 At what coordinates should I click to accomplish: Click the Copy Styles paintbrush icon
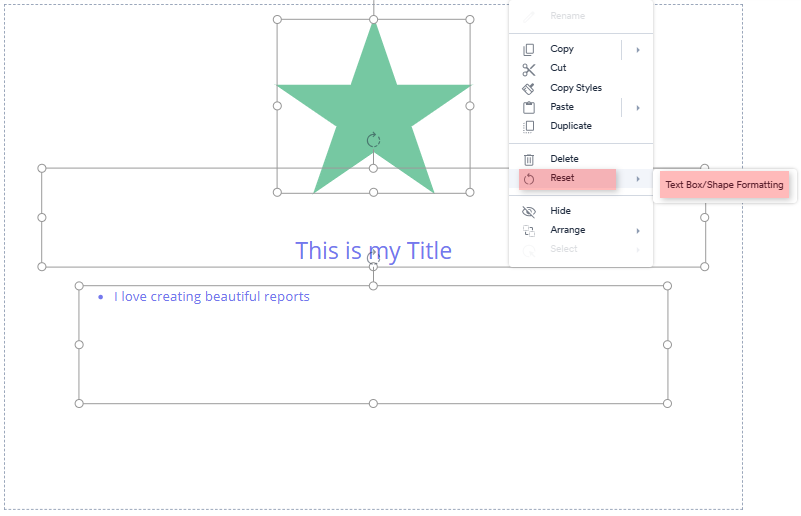tap(529, 88)
